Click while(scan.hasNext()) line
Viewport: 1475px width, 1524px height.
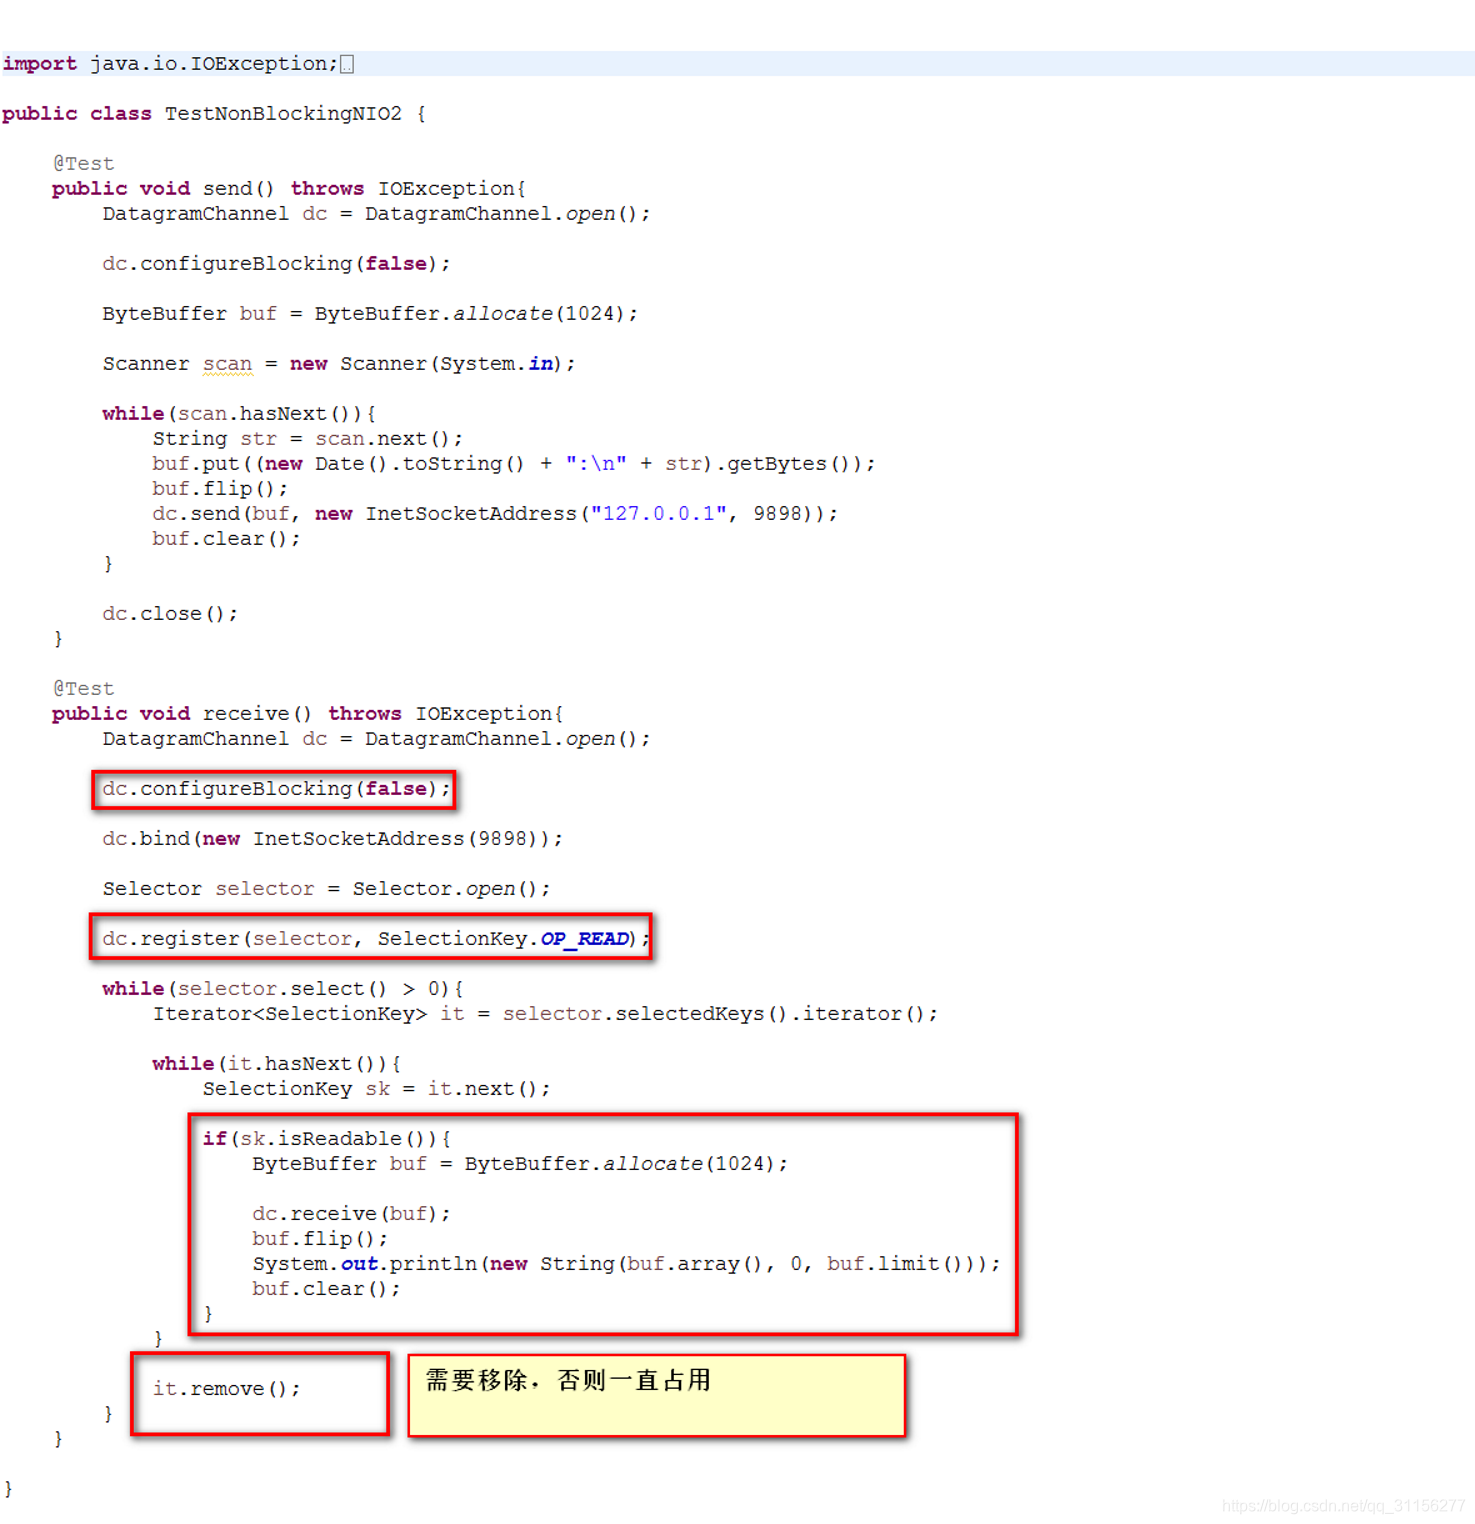239,414
